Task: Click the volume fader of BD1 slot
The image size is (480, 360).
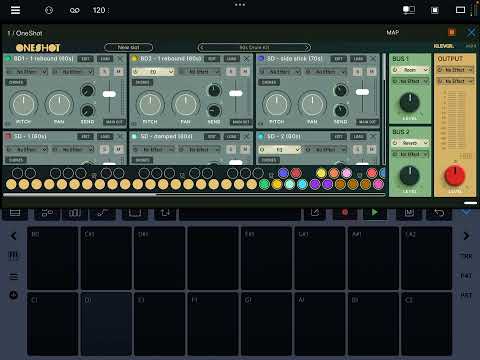Action: [109, 94]
